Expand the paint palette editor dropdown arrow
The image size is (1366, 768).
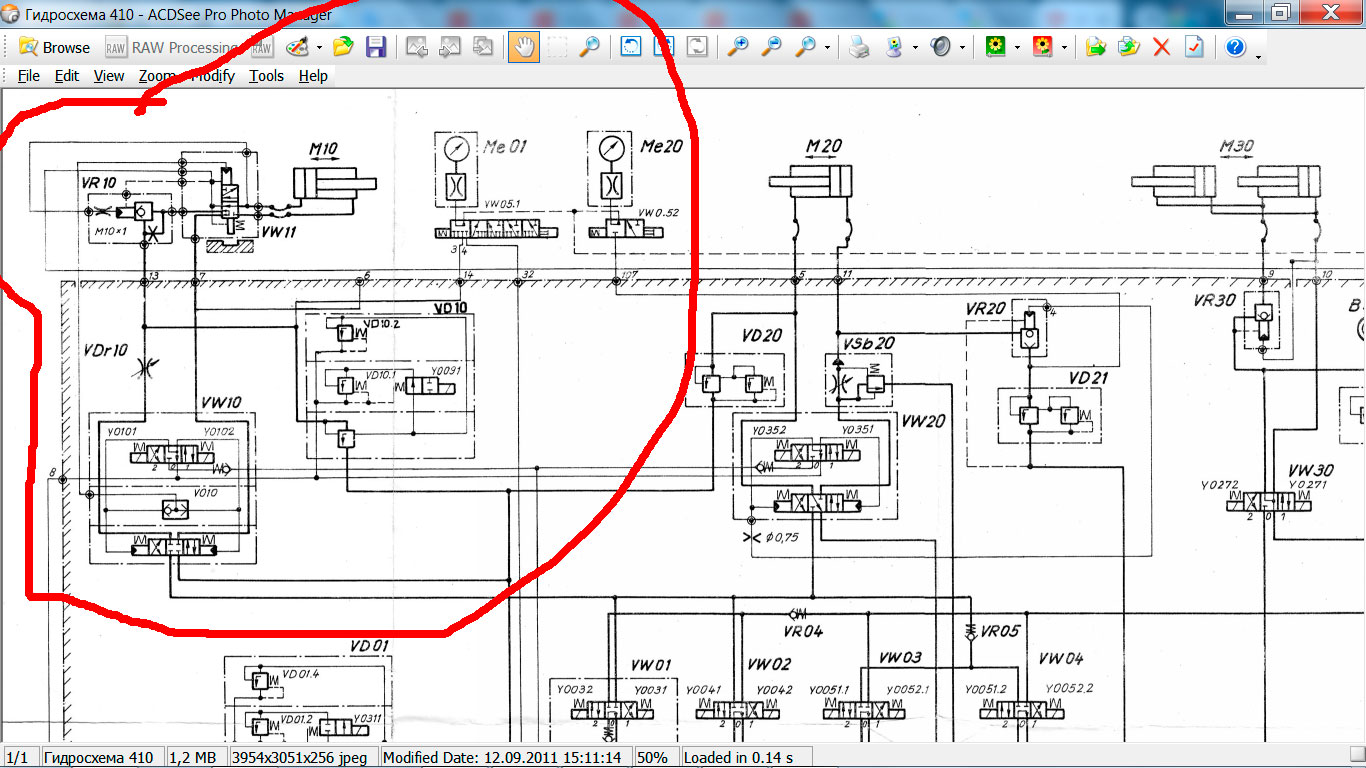coord(319,48)
